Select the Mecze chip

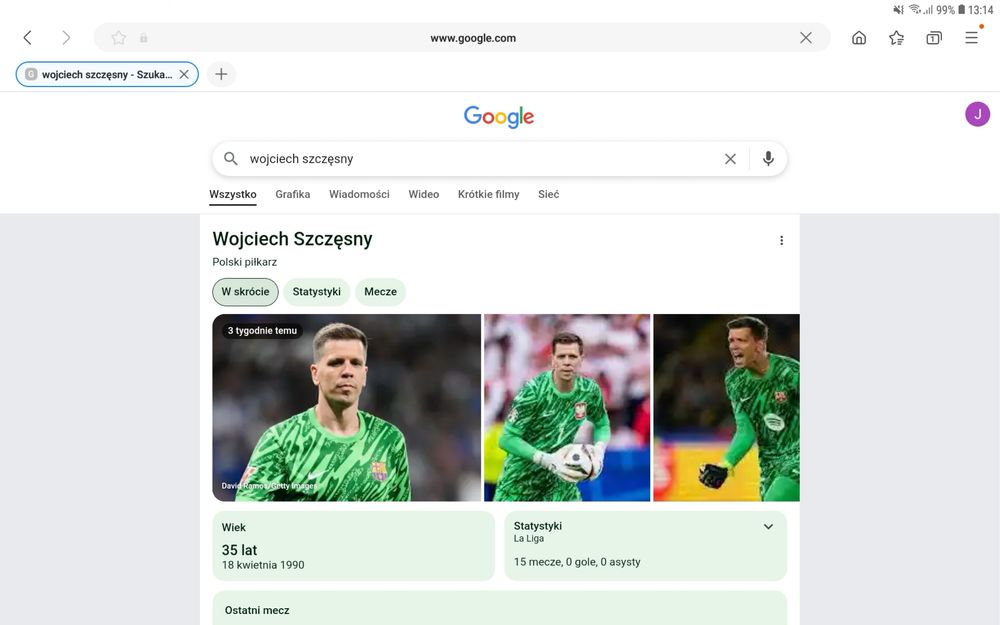(x=380, y=291)
